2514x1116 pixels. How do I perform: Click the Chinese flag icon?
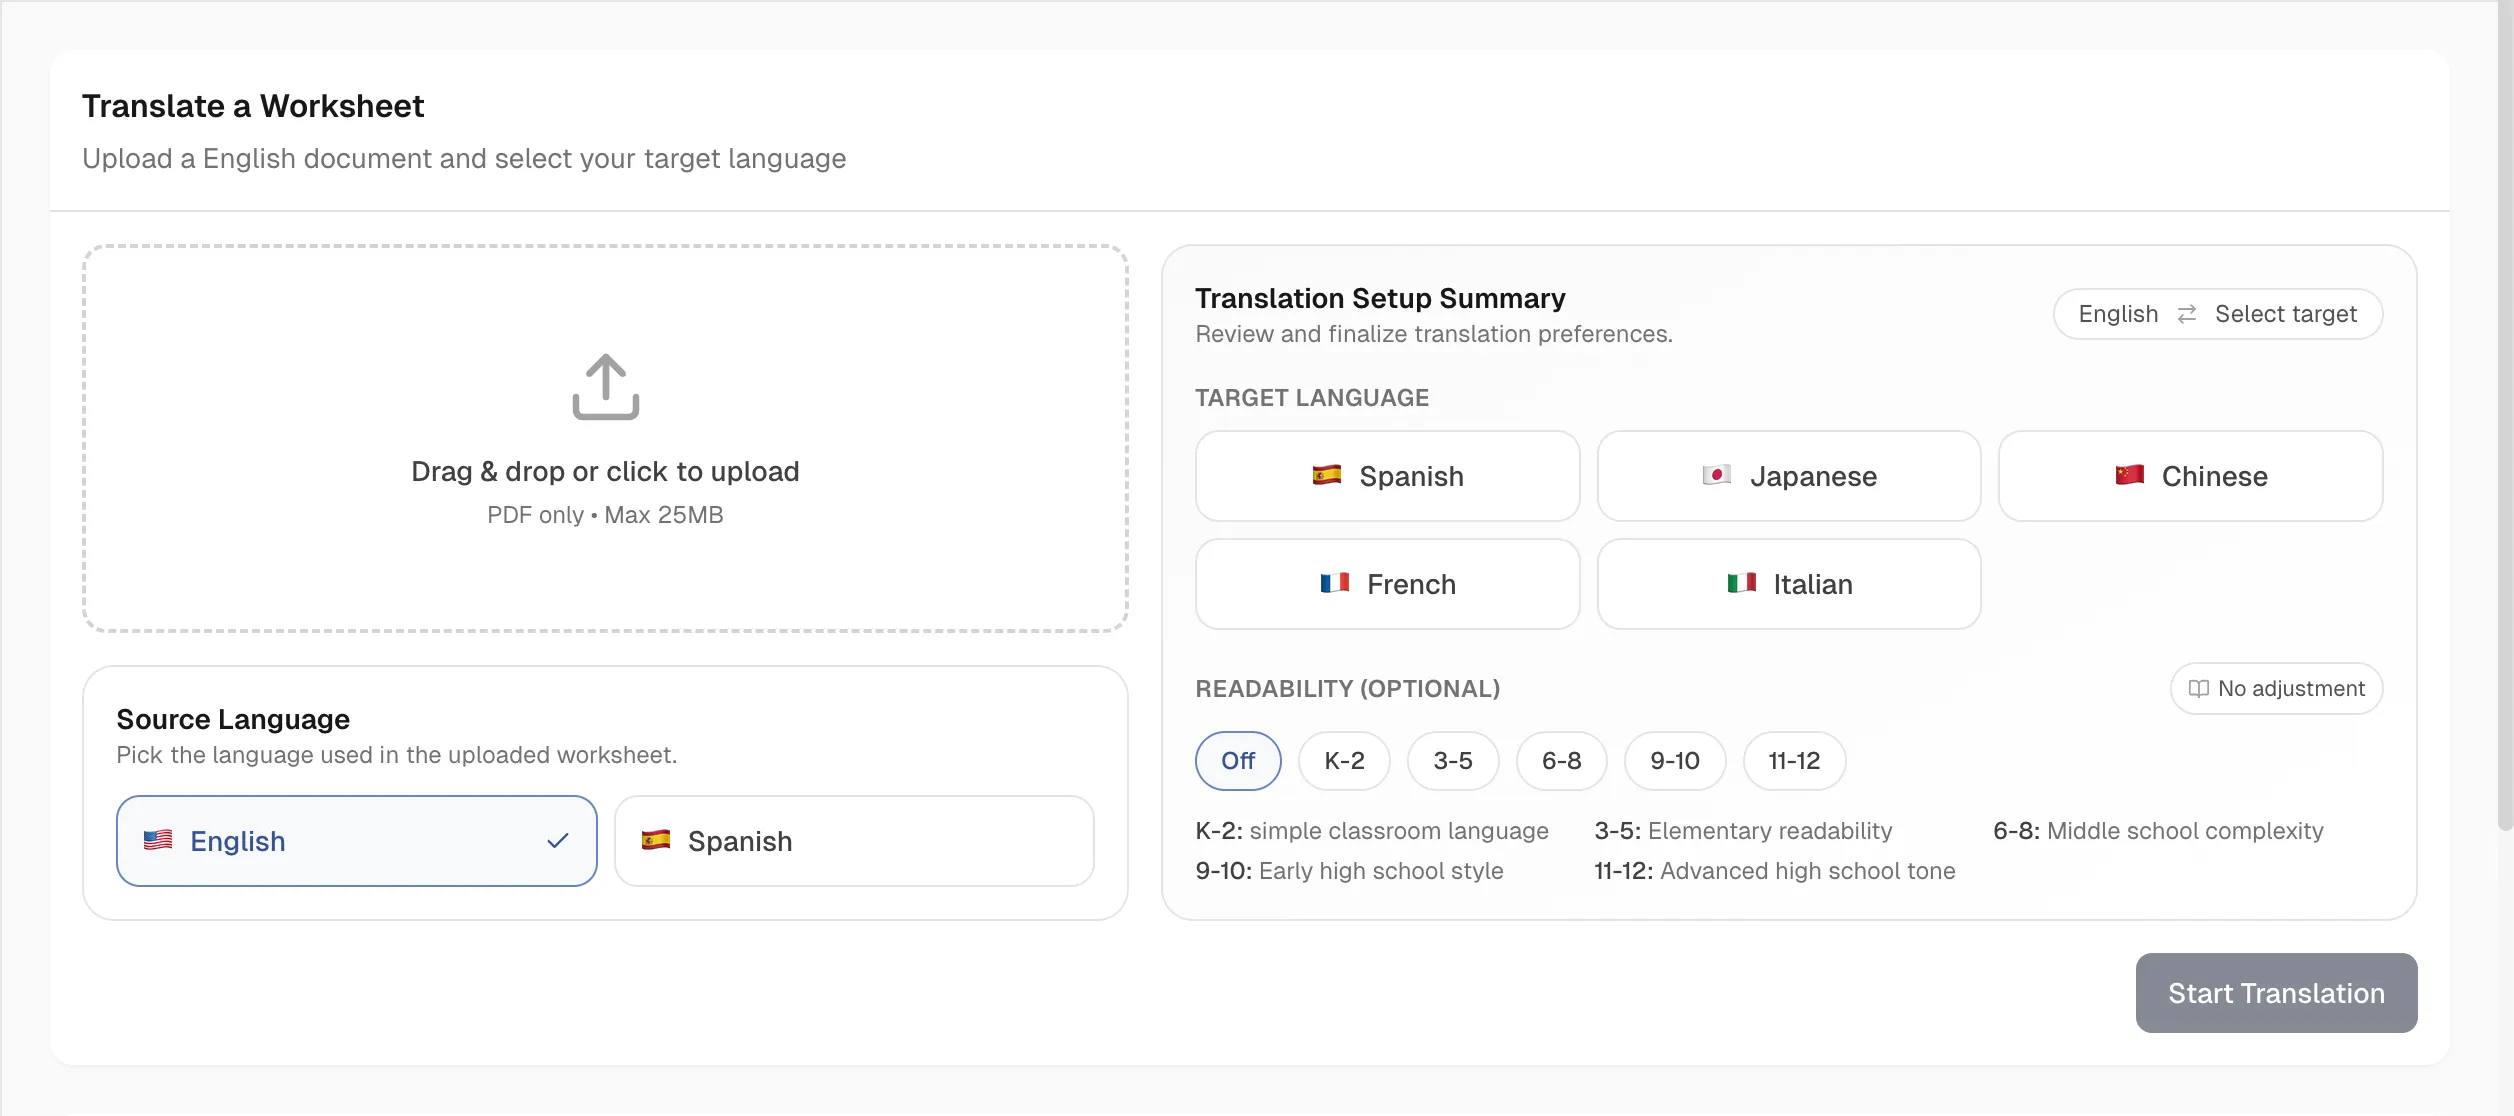pyautogui.click(x=2129, y=475)
